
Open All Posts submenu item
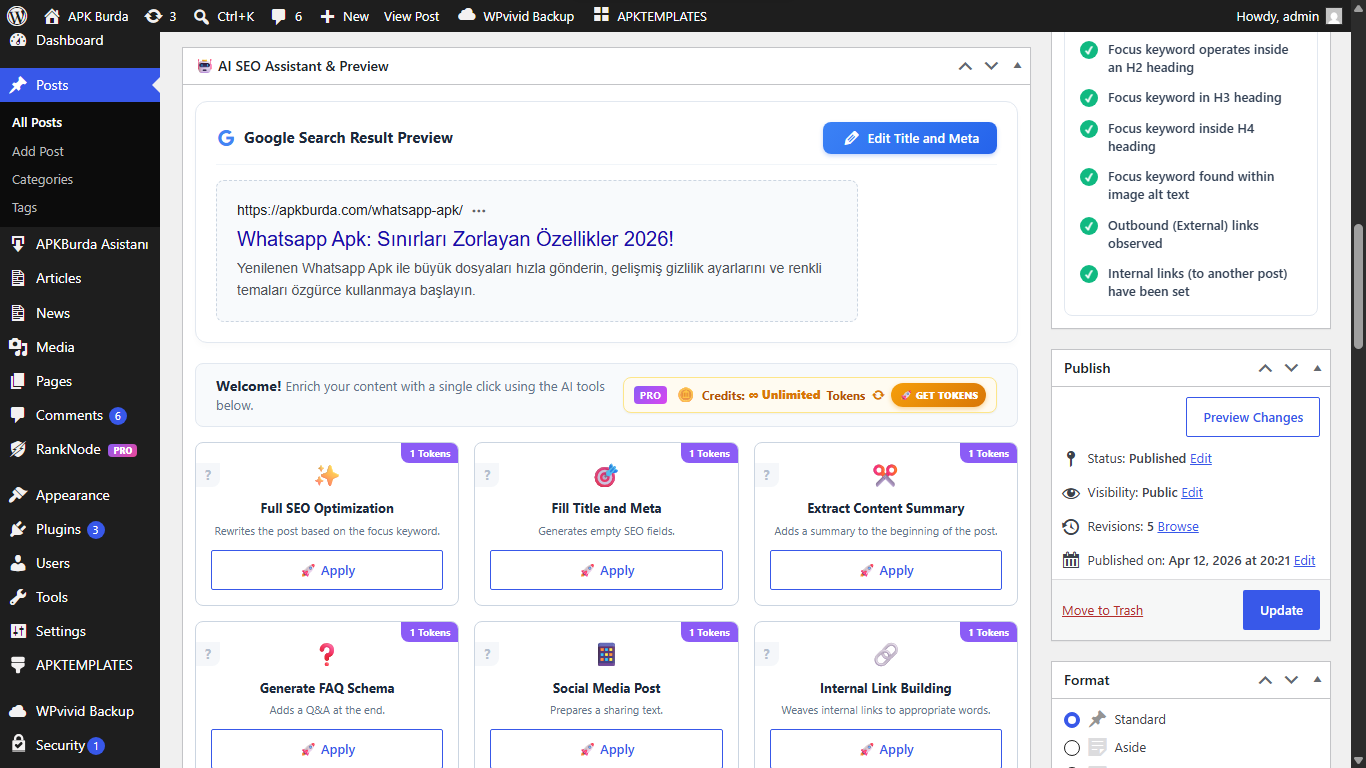pos(37,122)
